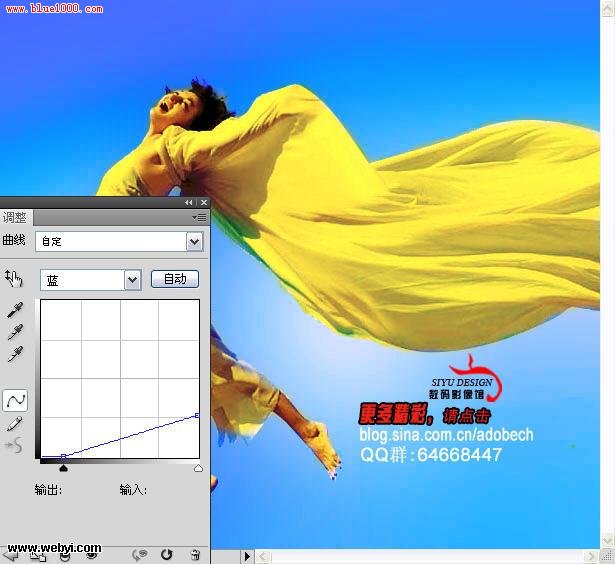Screen dimensions: 615x564
Task: Click the vertical scrollbar down arrow
Action: [x=608, y=541]
